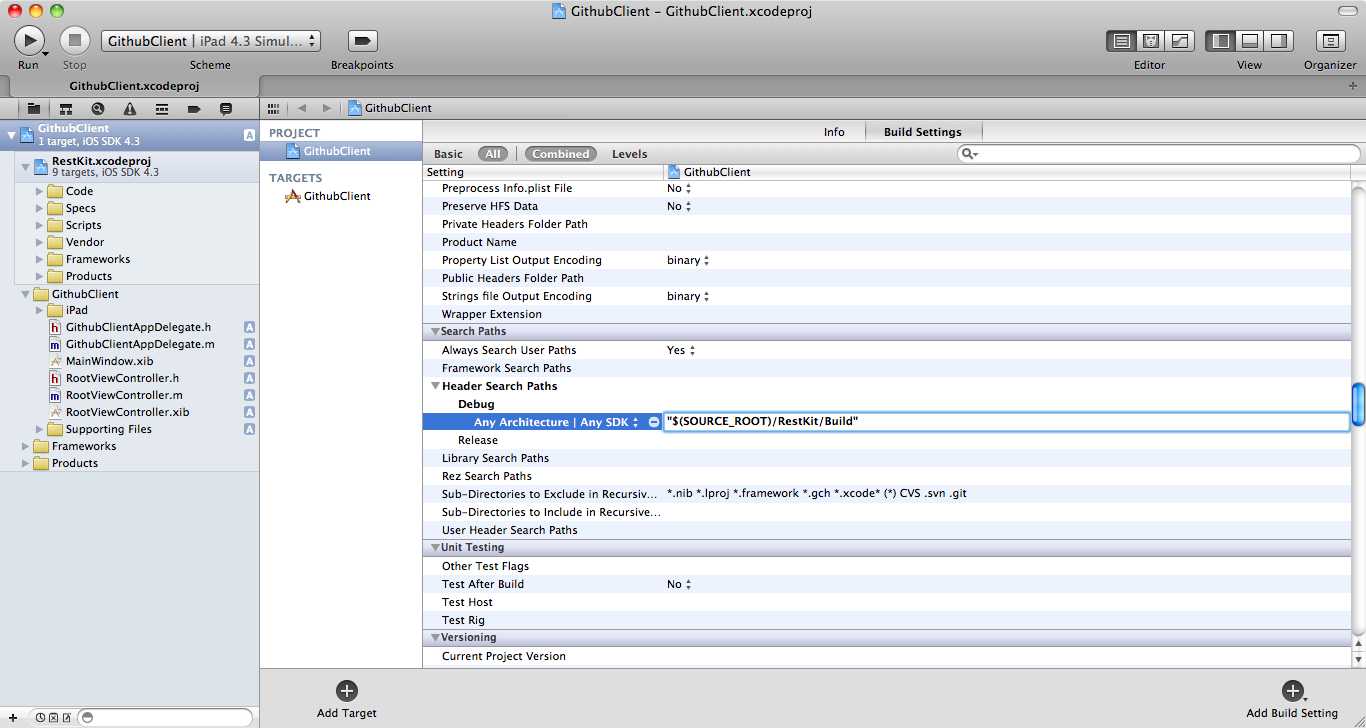Show the Debug navigator
This screenshot has width=1366, height=728.
pos(162,108)
